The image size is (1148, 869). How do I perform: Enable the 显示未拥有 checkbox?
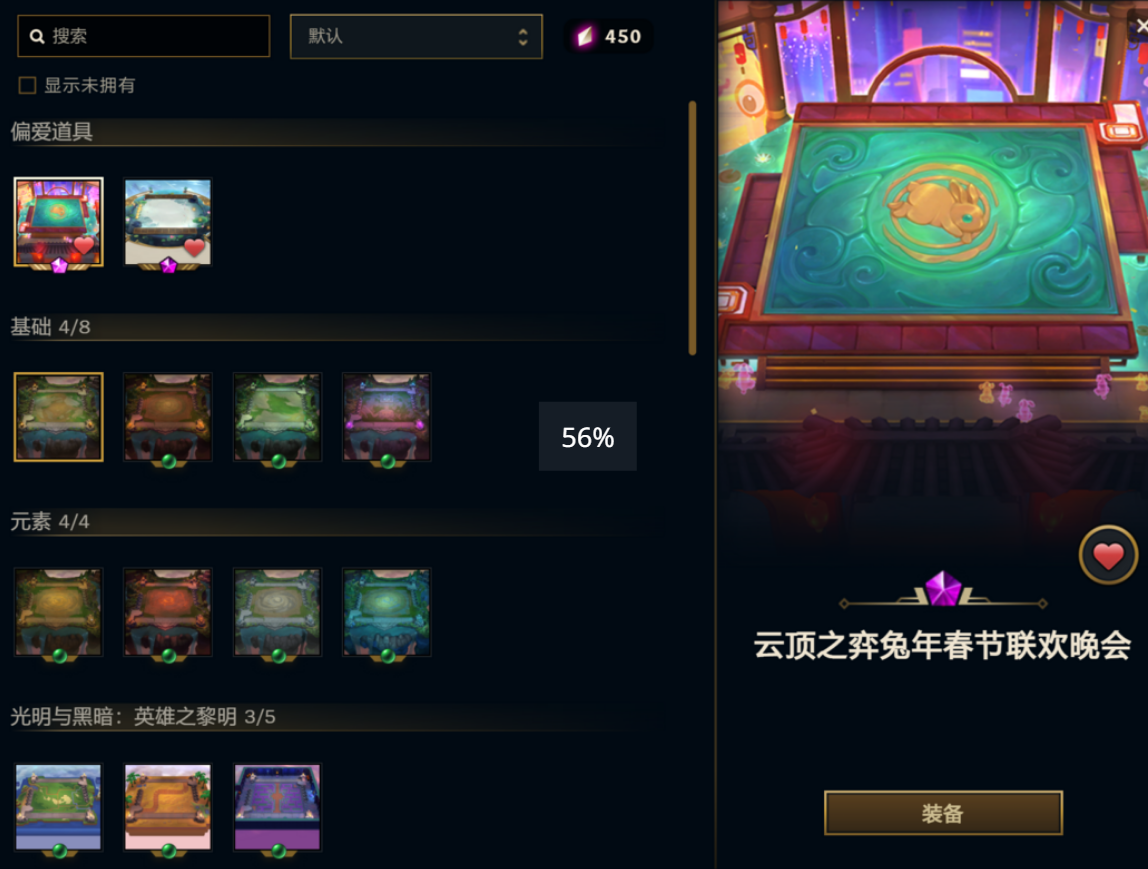click(x=27, y=86)
